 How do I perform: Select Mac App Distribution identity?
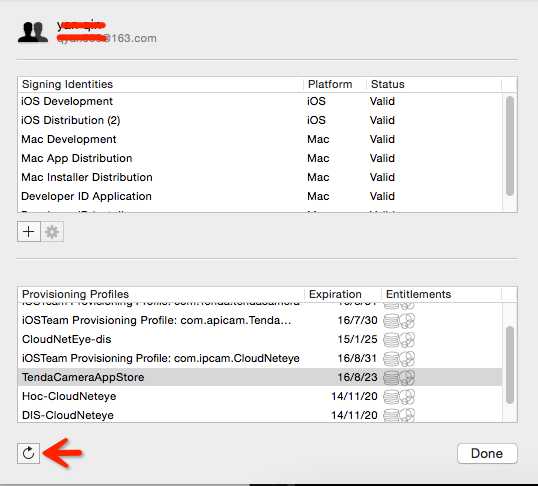click(260, 158)
